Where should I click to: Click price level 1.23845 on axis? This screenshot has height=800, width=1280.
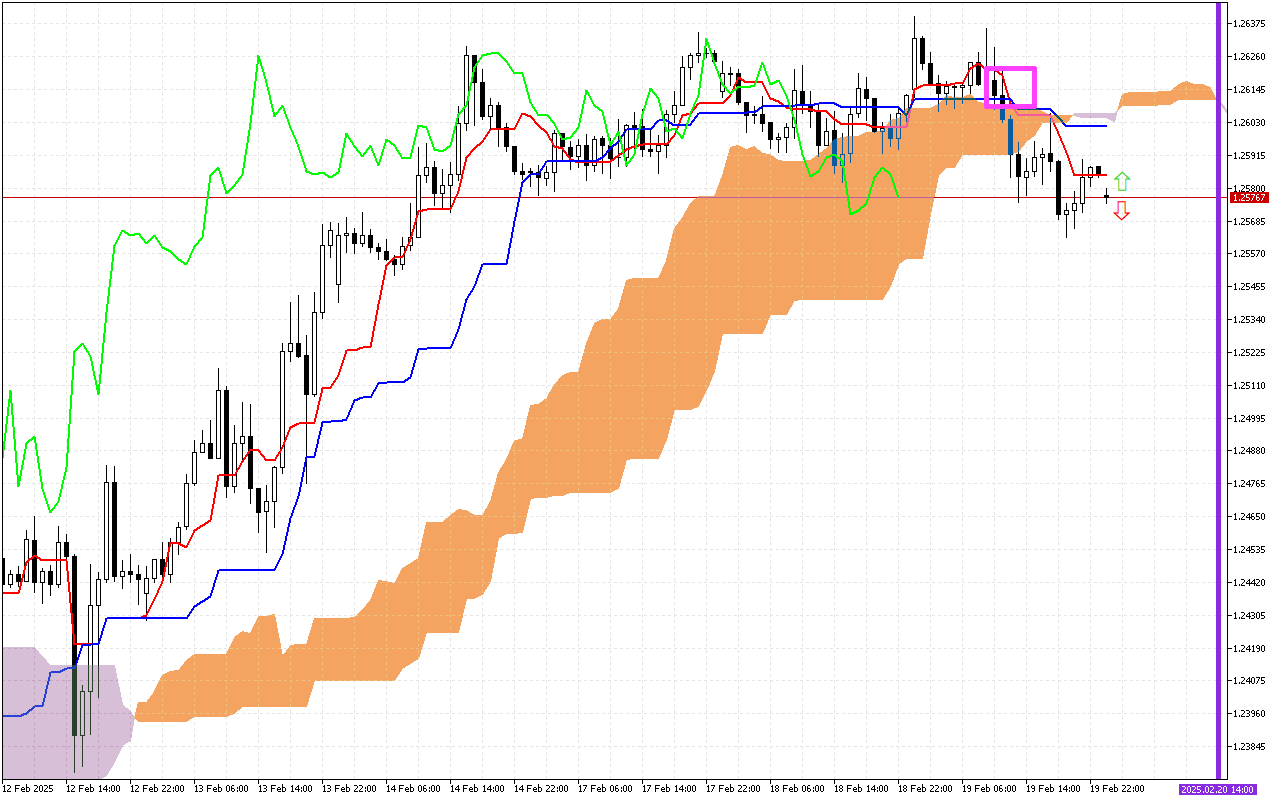click(1250, 746)
